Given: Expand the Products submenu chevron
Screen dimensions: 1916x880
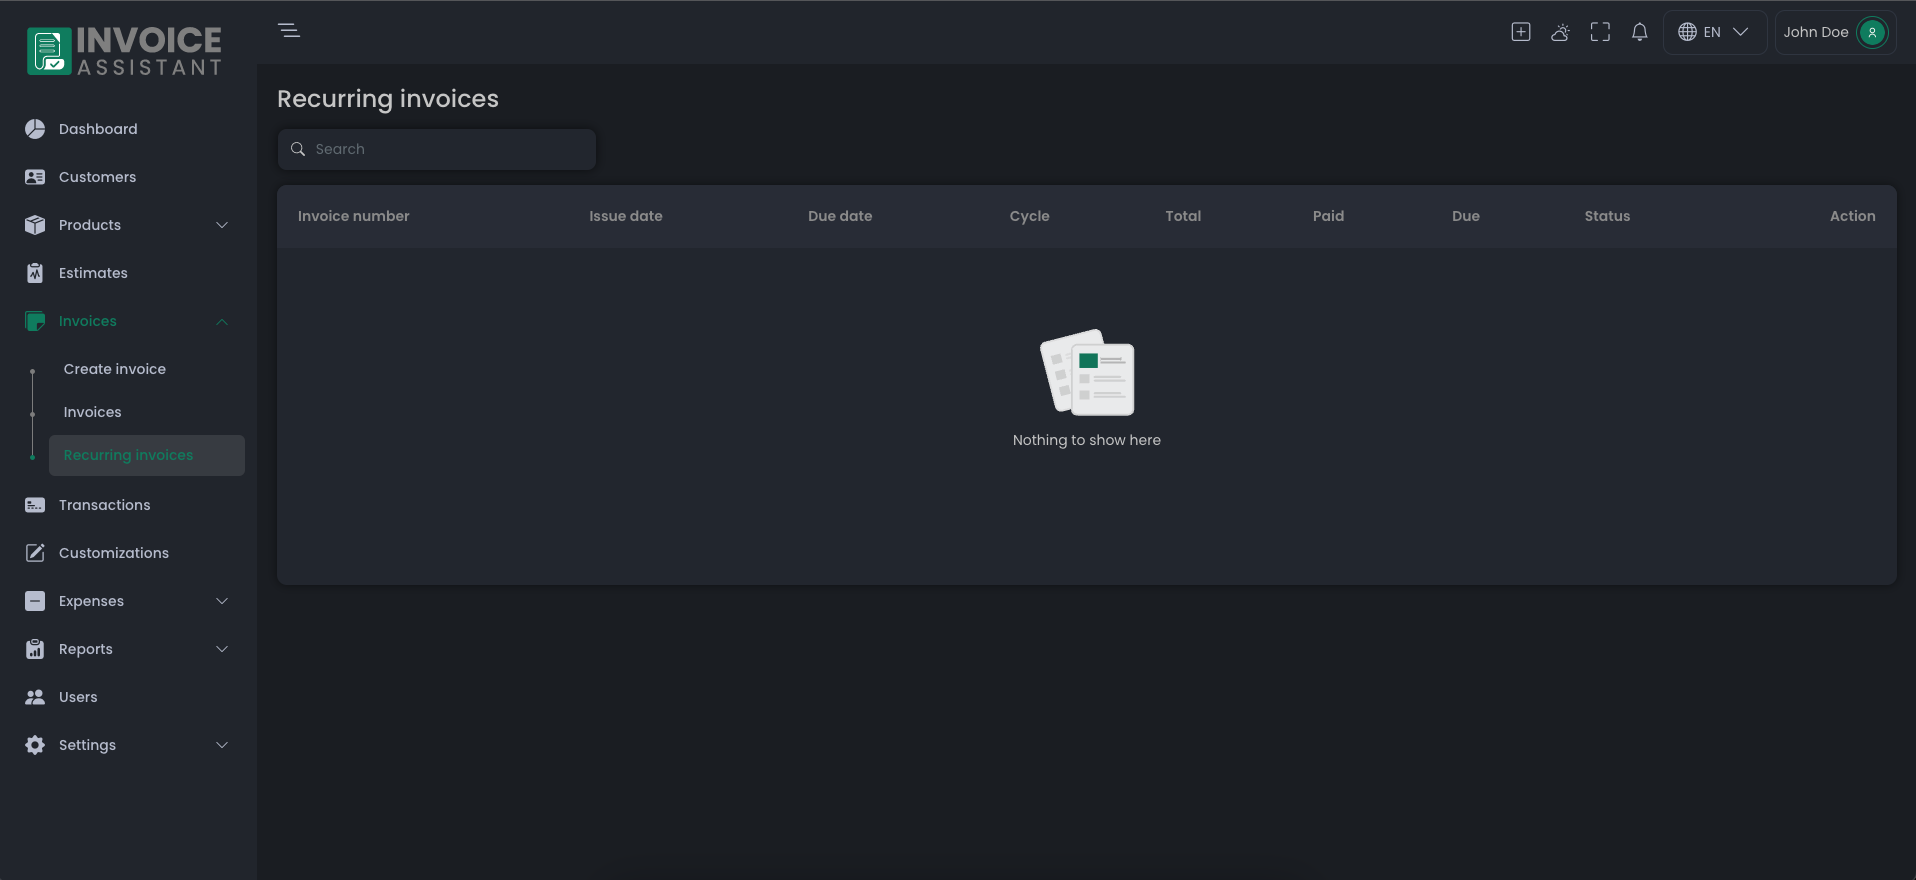Looking at the screenshot, I should pyautogui.click(x=222, y=225).
